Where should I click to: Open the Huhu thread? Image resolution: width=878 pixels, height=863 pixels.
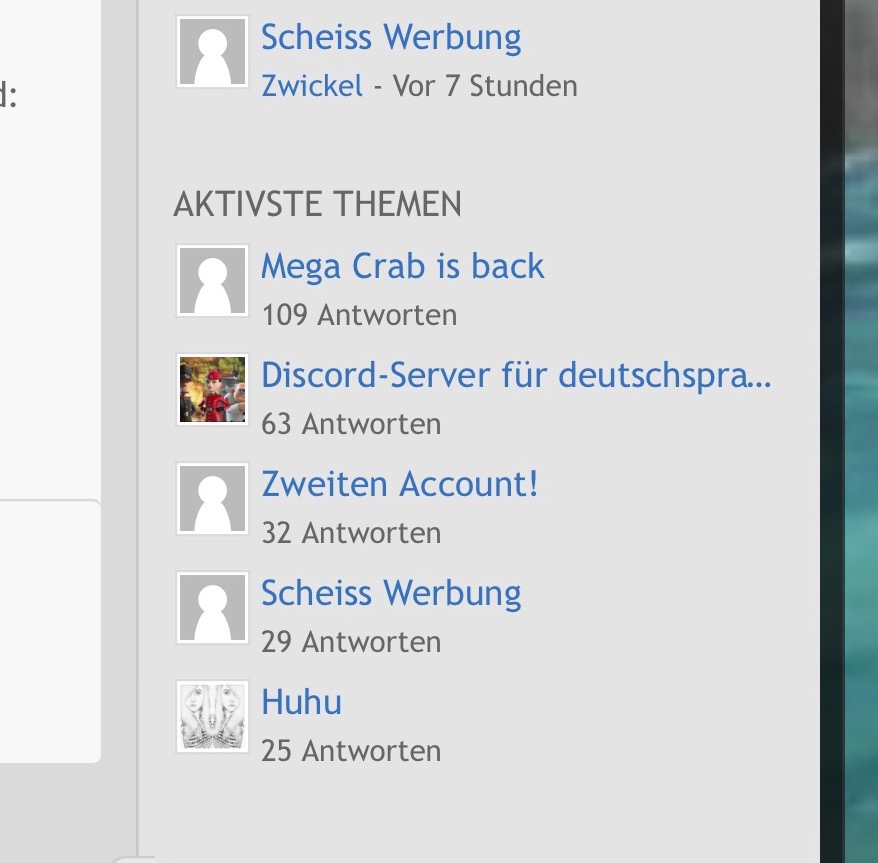tap(301, 702)
